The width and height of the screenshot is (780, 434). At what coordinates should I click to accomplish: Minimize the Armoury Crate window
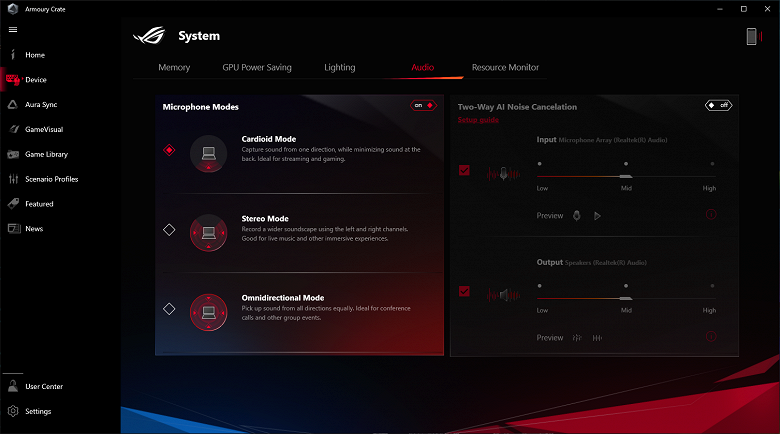[720, 9]
